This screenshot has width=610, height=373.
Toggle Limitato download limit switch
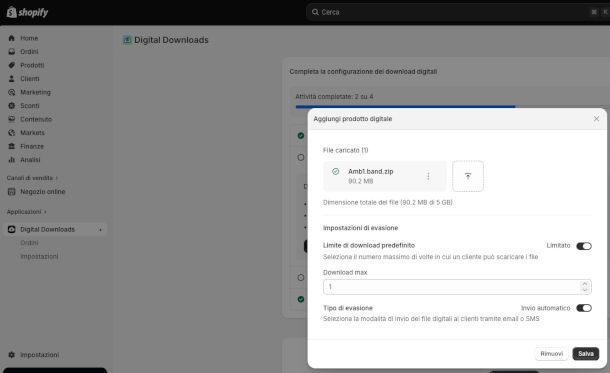click(584, 246)
